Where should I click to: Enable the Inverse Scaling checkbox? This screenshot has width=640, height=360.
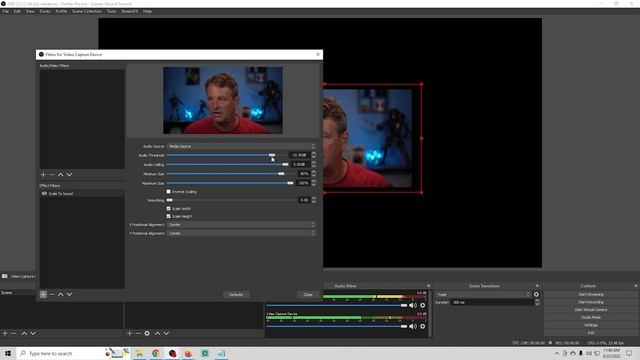coord(169,191)
